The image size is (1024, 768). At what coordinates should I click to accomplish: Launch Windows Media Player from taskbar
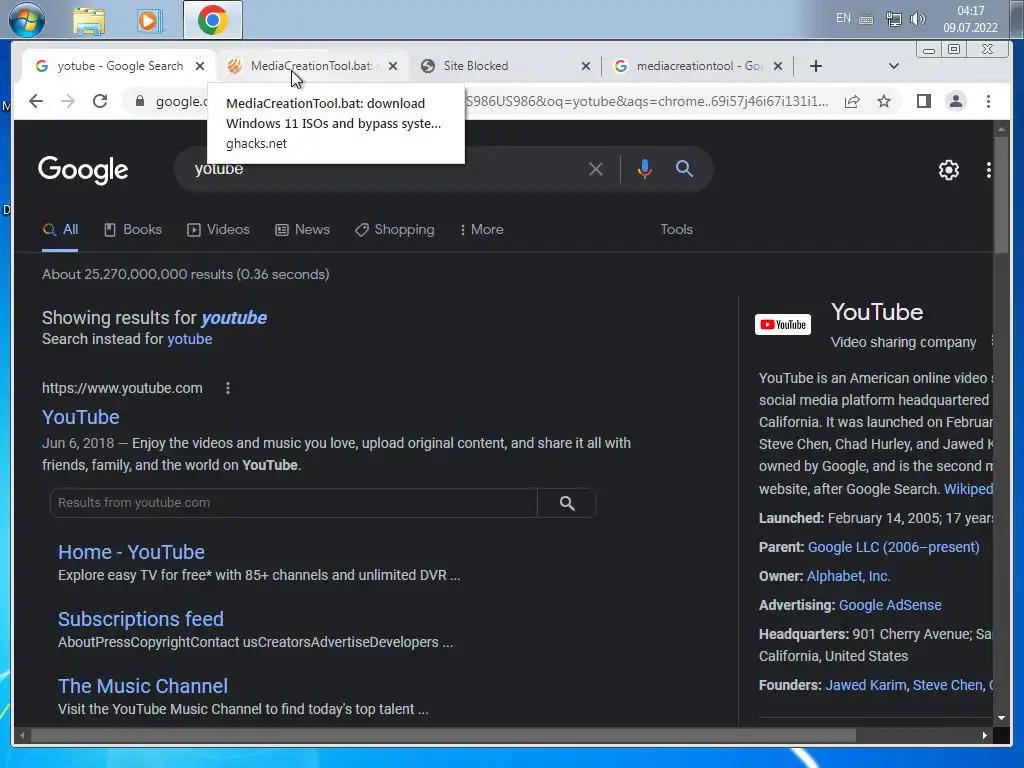[x=149, y=21]
